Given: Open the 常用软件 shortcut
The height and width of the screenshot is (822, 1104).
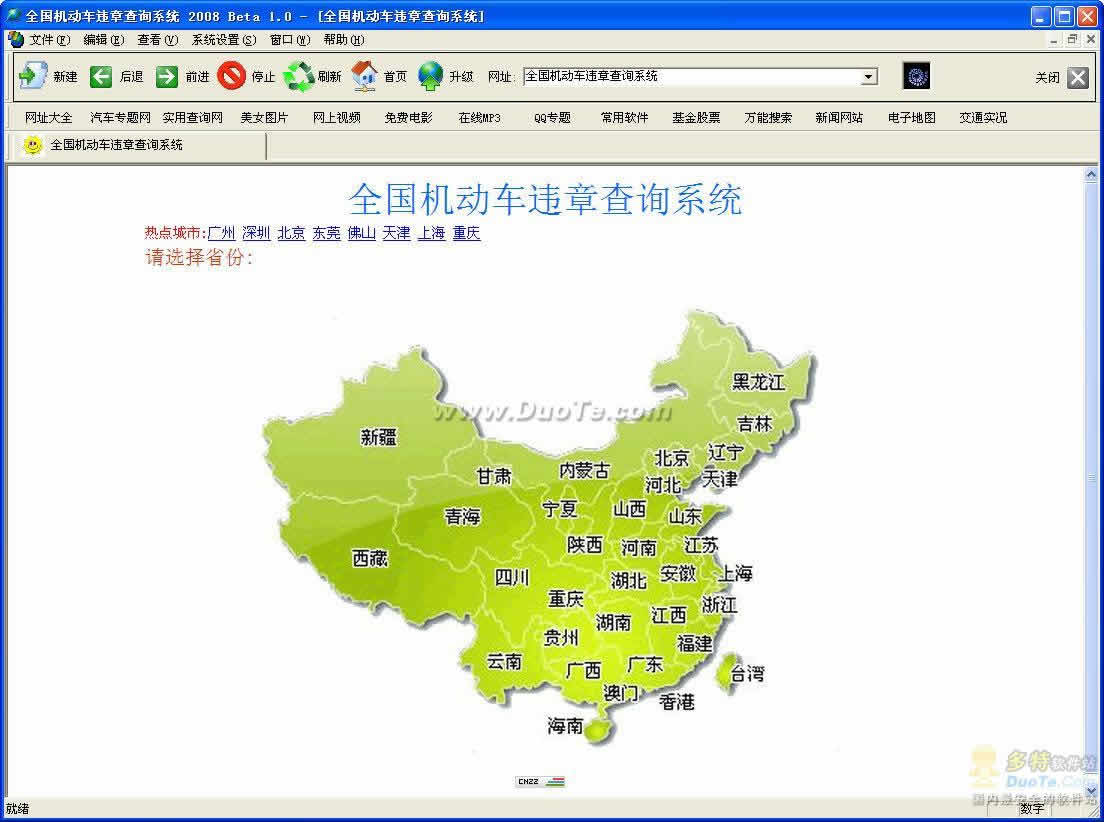Looking at the screenshot, I should click(625, 118).
